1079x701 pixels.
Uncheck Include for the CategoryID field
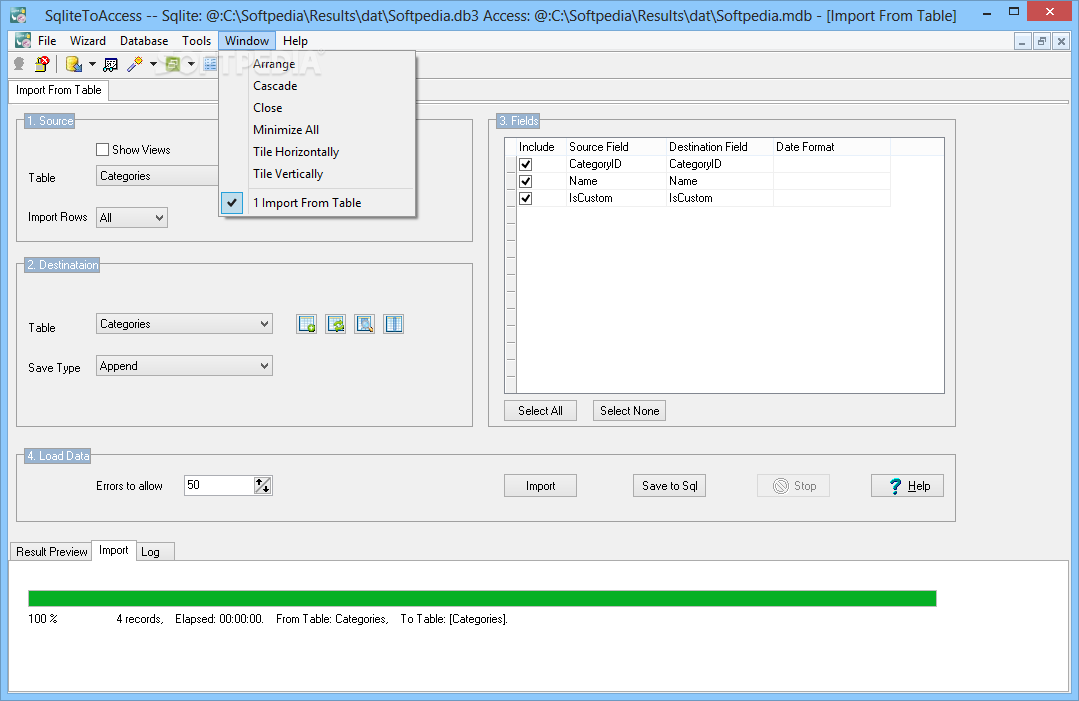526,164
